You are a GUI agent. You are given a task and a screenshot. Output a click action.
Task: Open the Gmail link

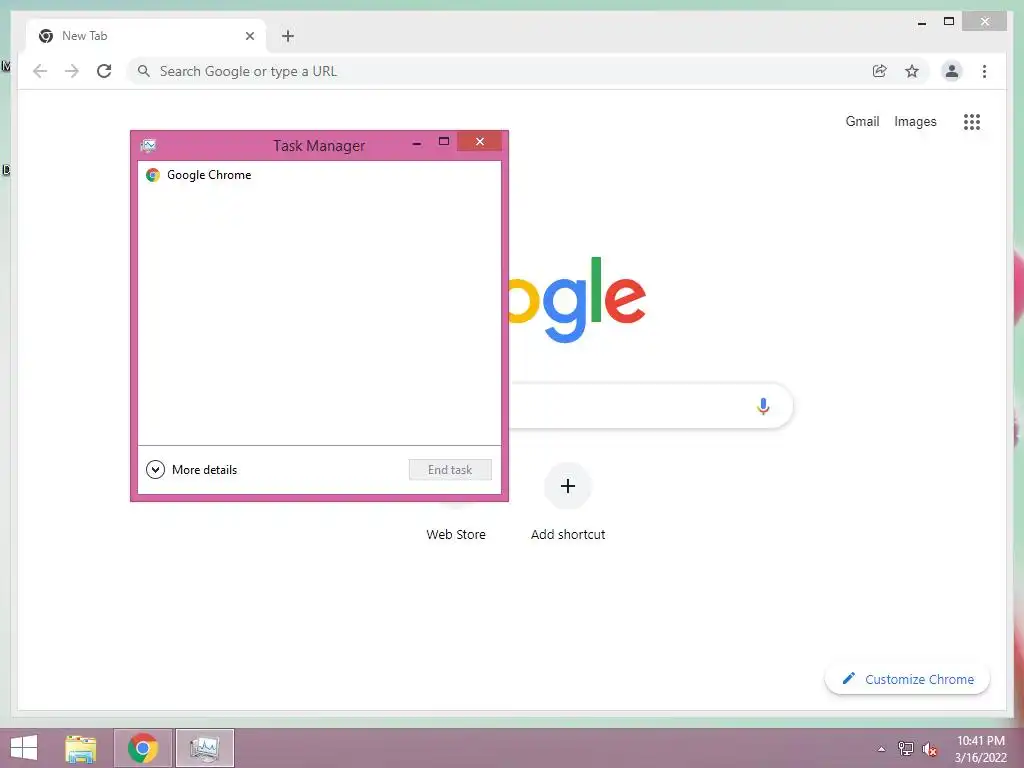pos(862,121)
